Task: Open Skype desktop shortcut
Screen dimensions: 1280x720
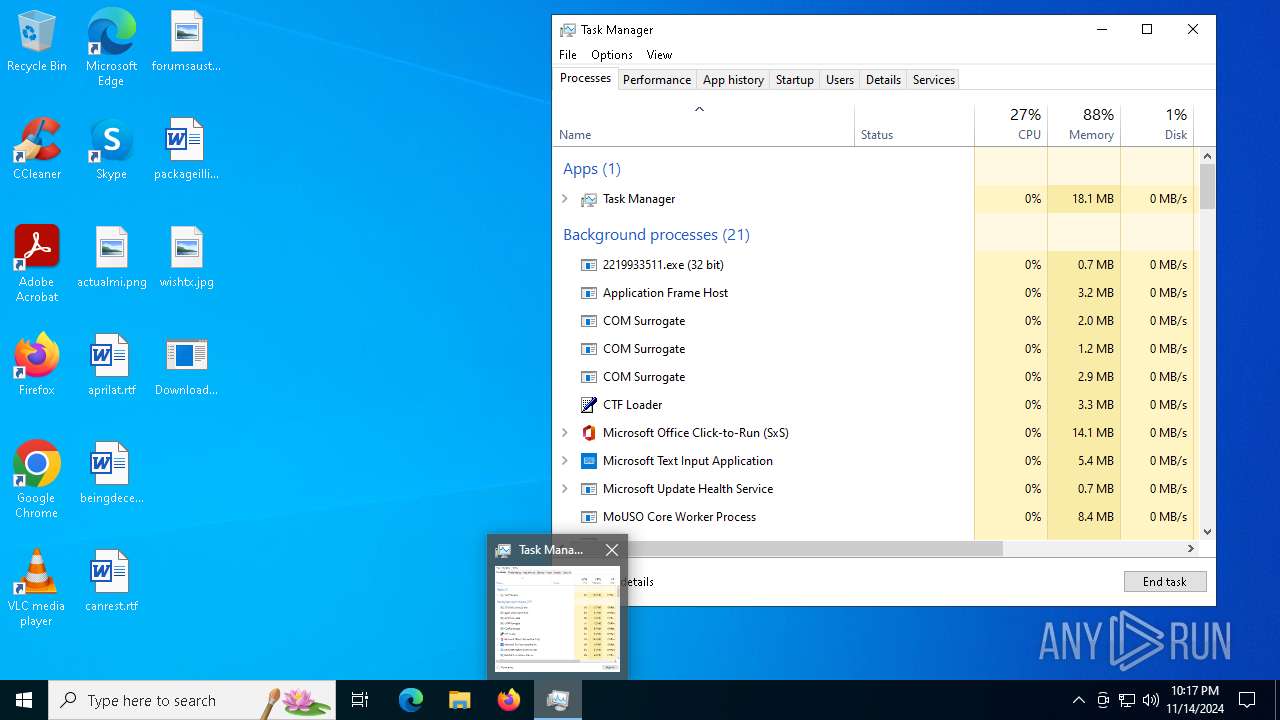Action: point(111,150)
